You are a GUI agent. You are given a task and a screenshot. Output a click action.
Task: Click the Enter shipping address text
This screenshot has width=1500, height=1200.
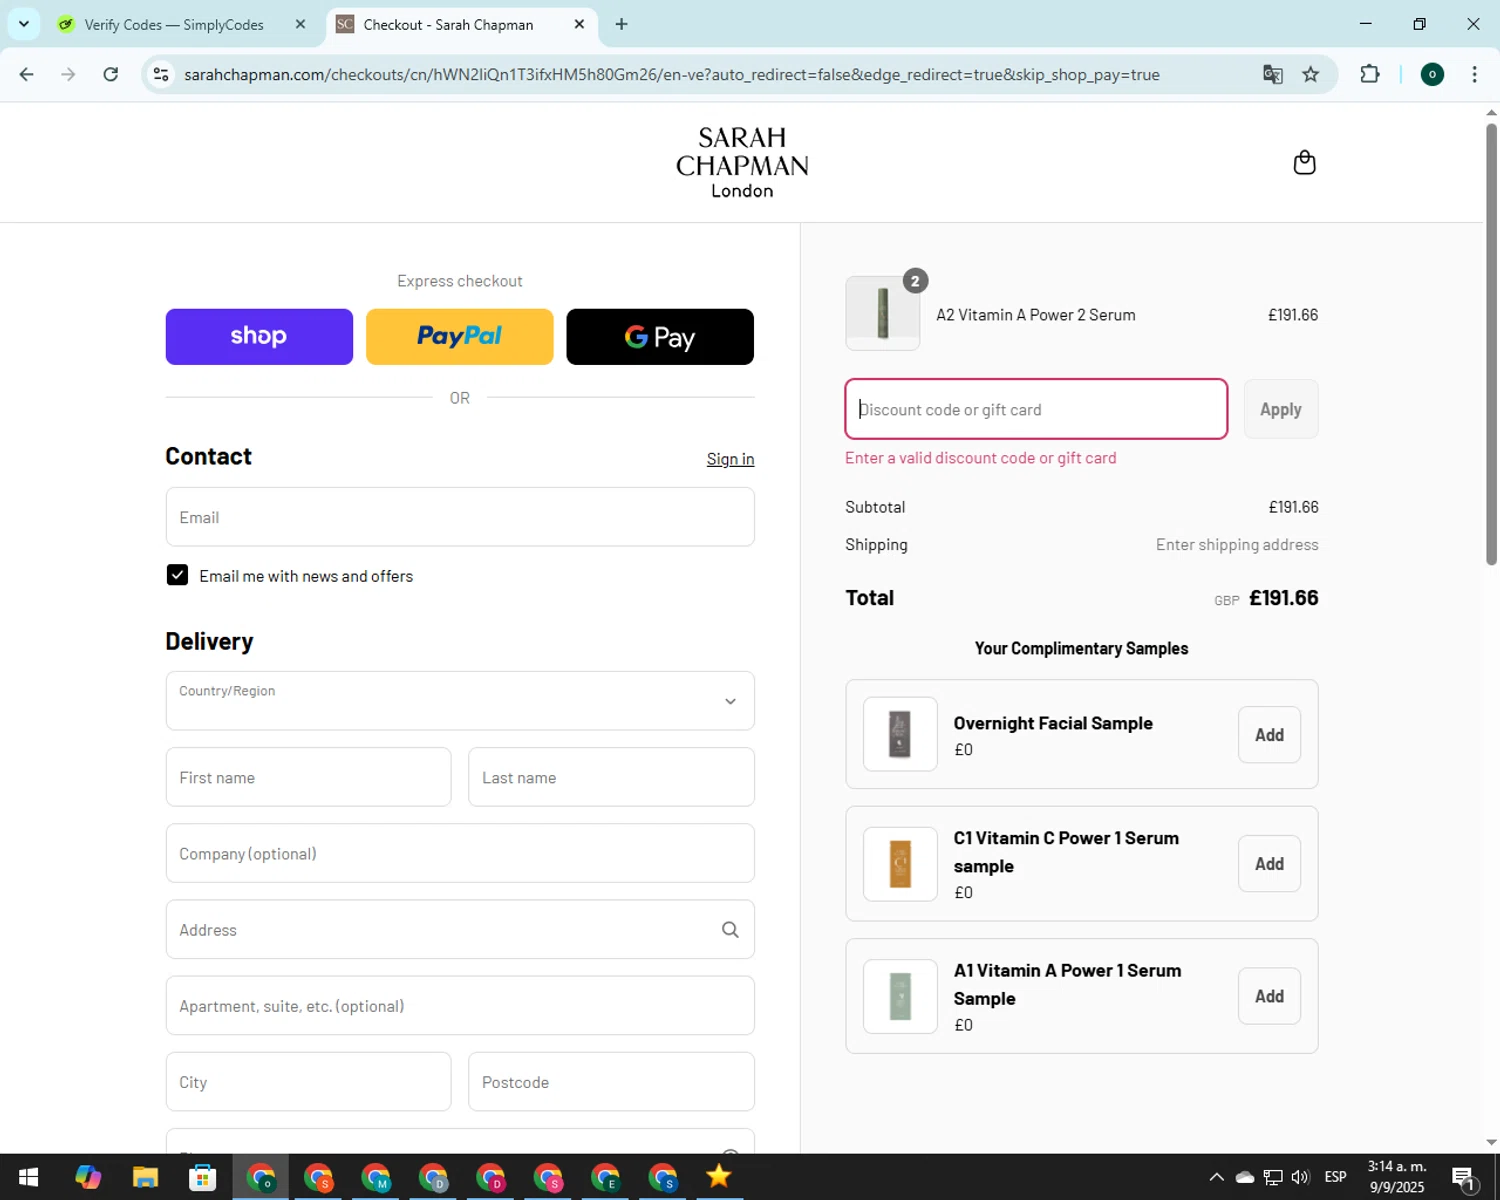click(x=1237, y=545)
